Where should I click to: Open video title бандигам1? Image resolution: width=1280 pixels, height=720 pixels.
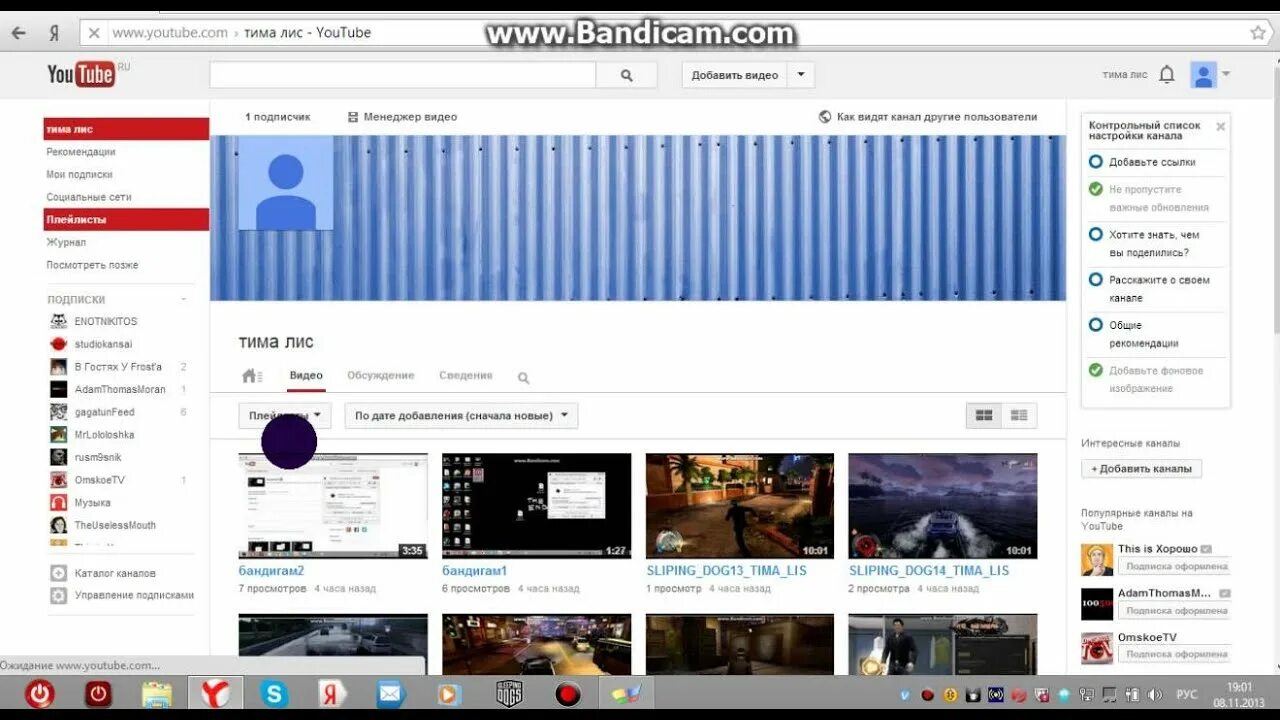[475, 571]
